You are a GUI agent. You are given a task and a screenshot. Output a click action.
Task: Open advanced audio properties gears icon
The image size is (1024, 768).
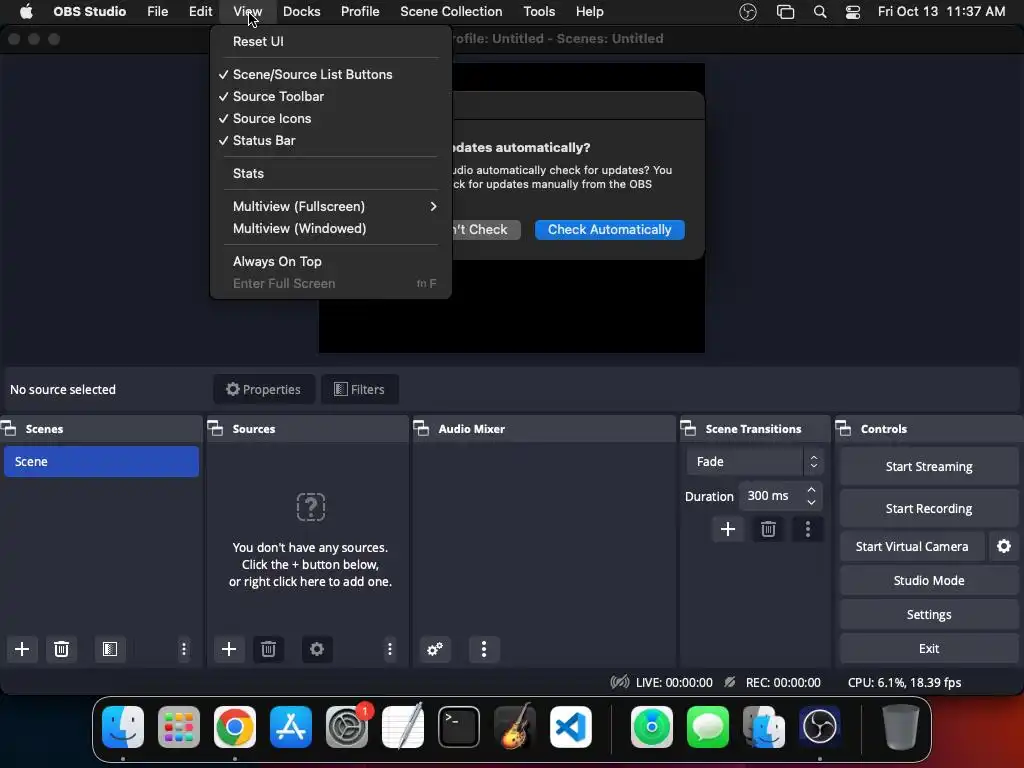[435, 649]
